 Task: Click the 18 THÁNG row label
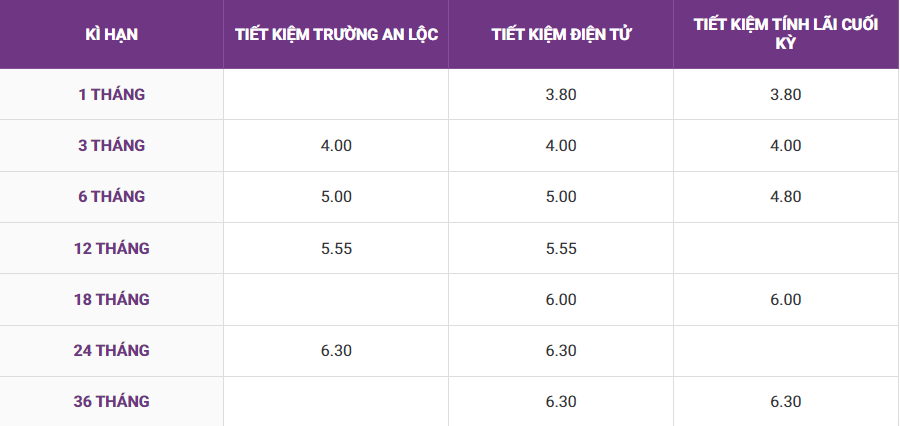[x=112, y=300]
